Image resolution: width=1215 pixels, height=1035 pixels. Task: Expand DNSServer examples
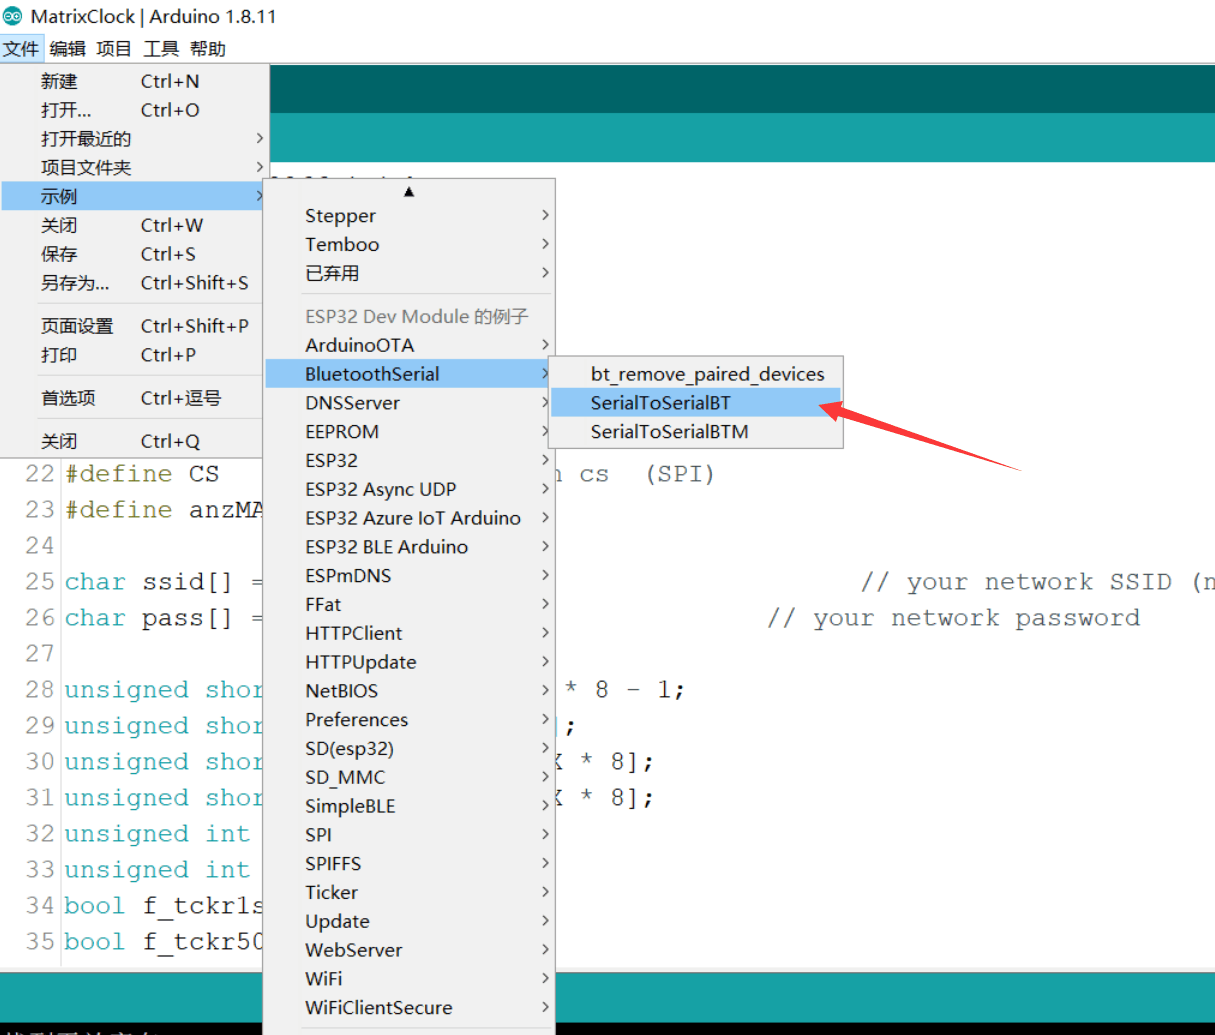click(x=409, y=403)
